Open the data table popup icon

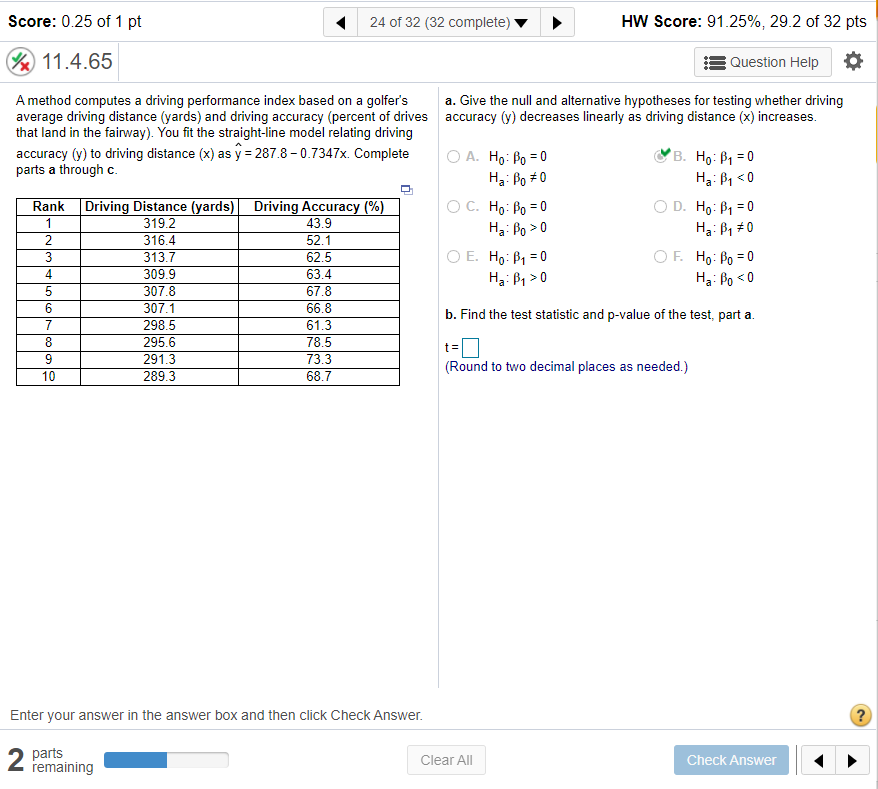point(407,190)
